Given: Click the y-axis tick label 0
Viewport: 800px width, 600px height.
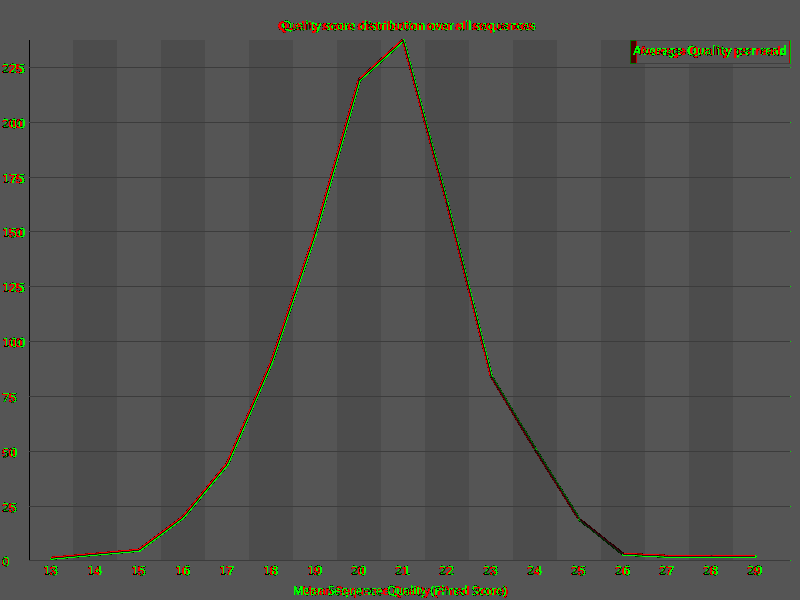Looking at the screenshot, I should point(6,562).
